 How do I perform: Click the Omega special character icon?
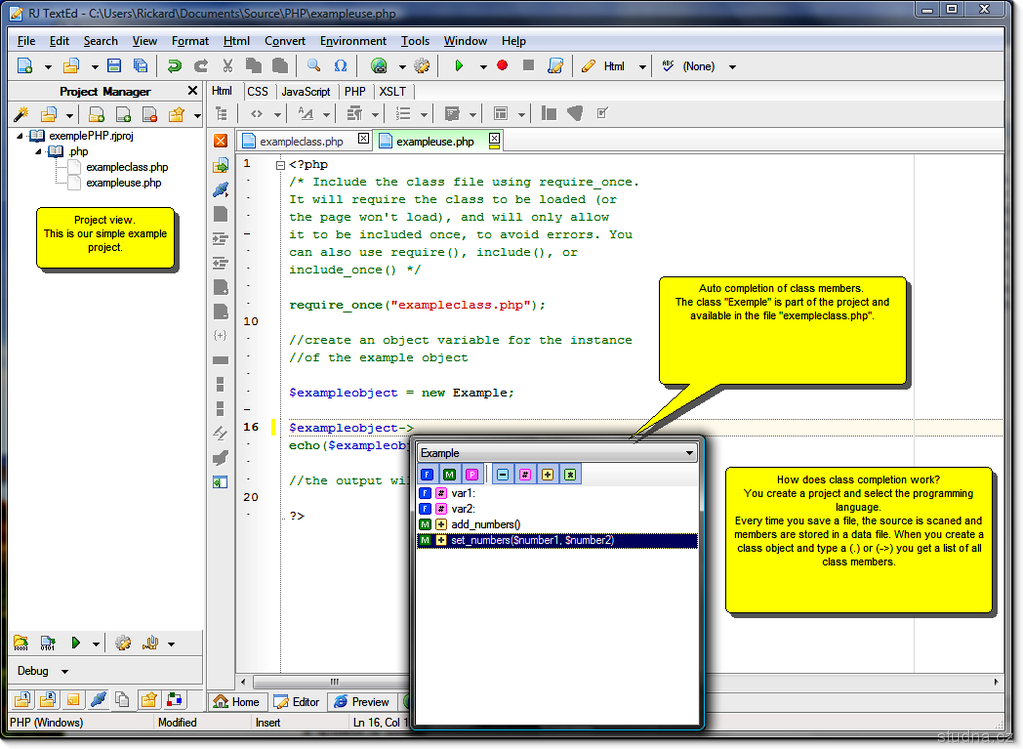coord(340,66)
